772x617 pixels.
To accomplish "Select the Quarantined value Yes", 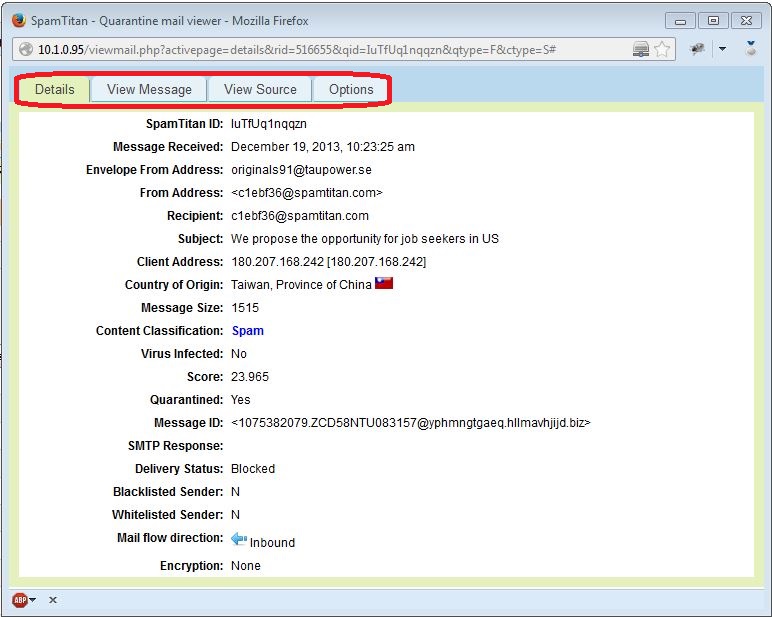I will 241,400.
